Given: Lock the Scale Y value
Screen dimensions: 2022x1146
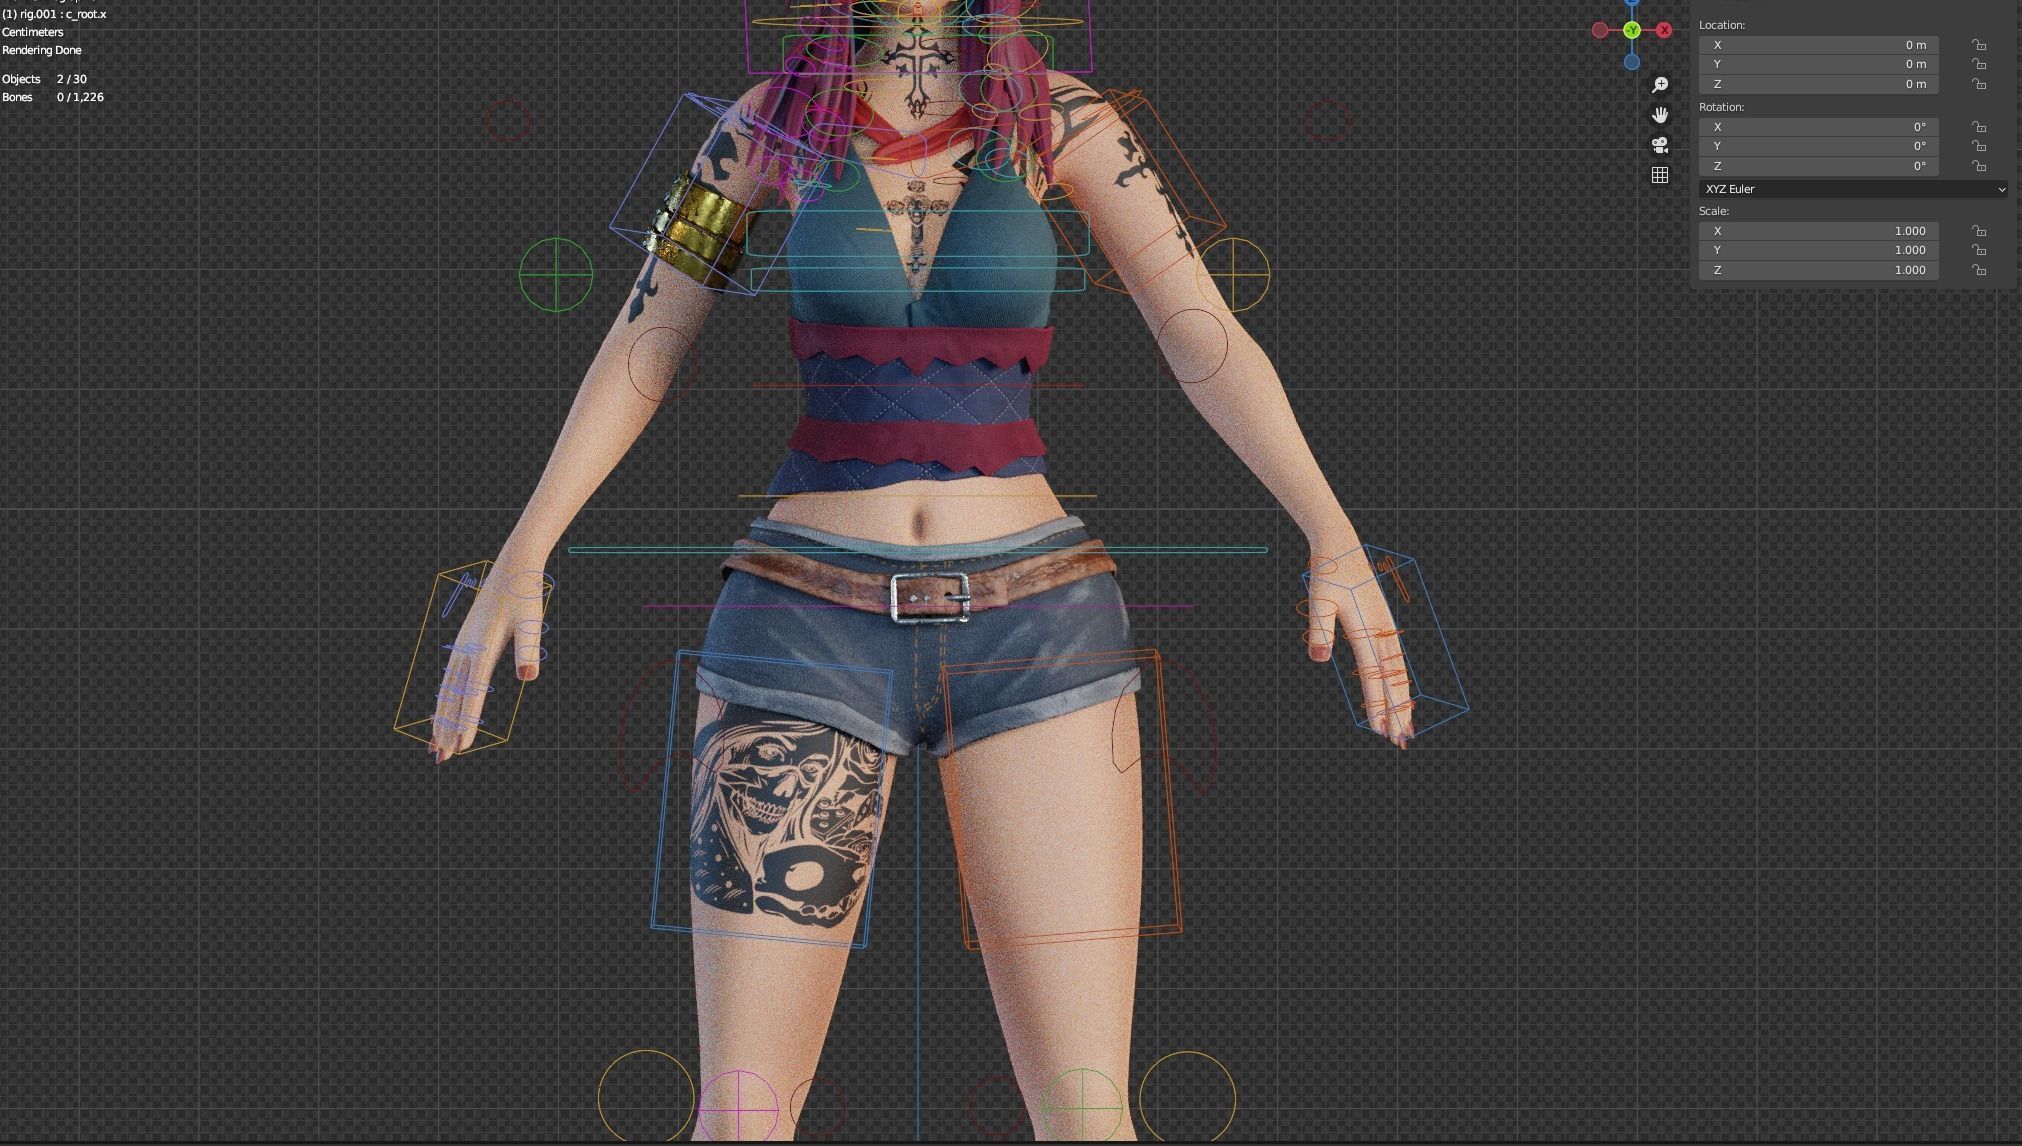Looking at the screenshot, I should (x=1979, y=250).
